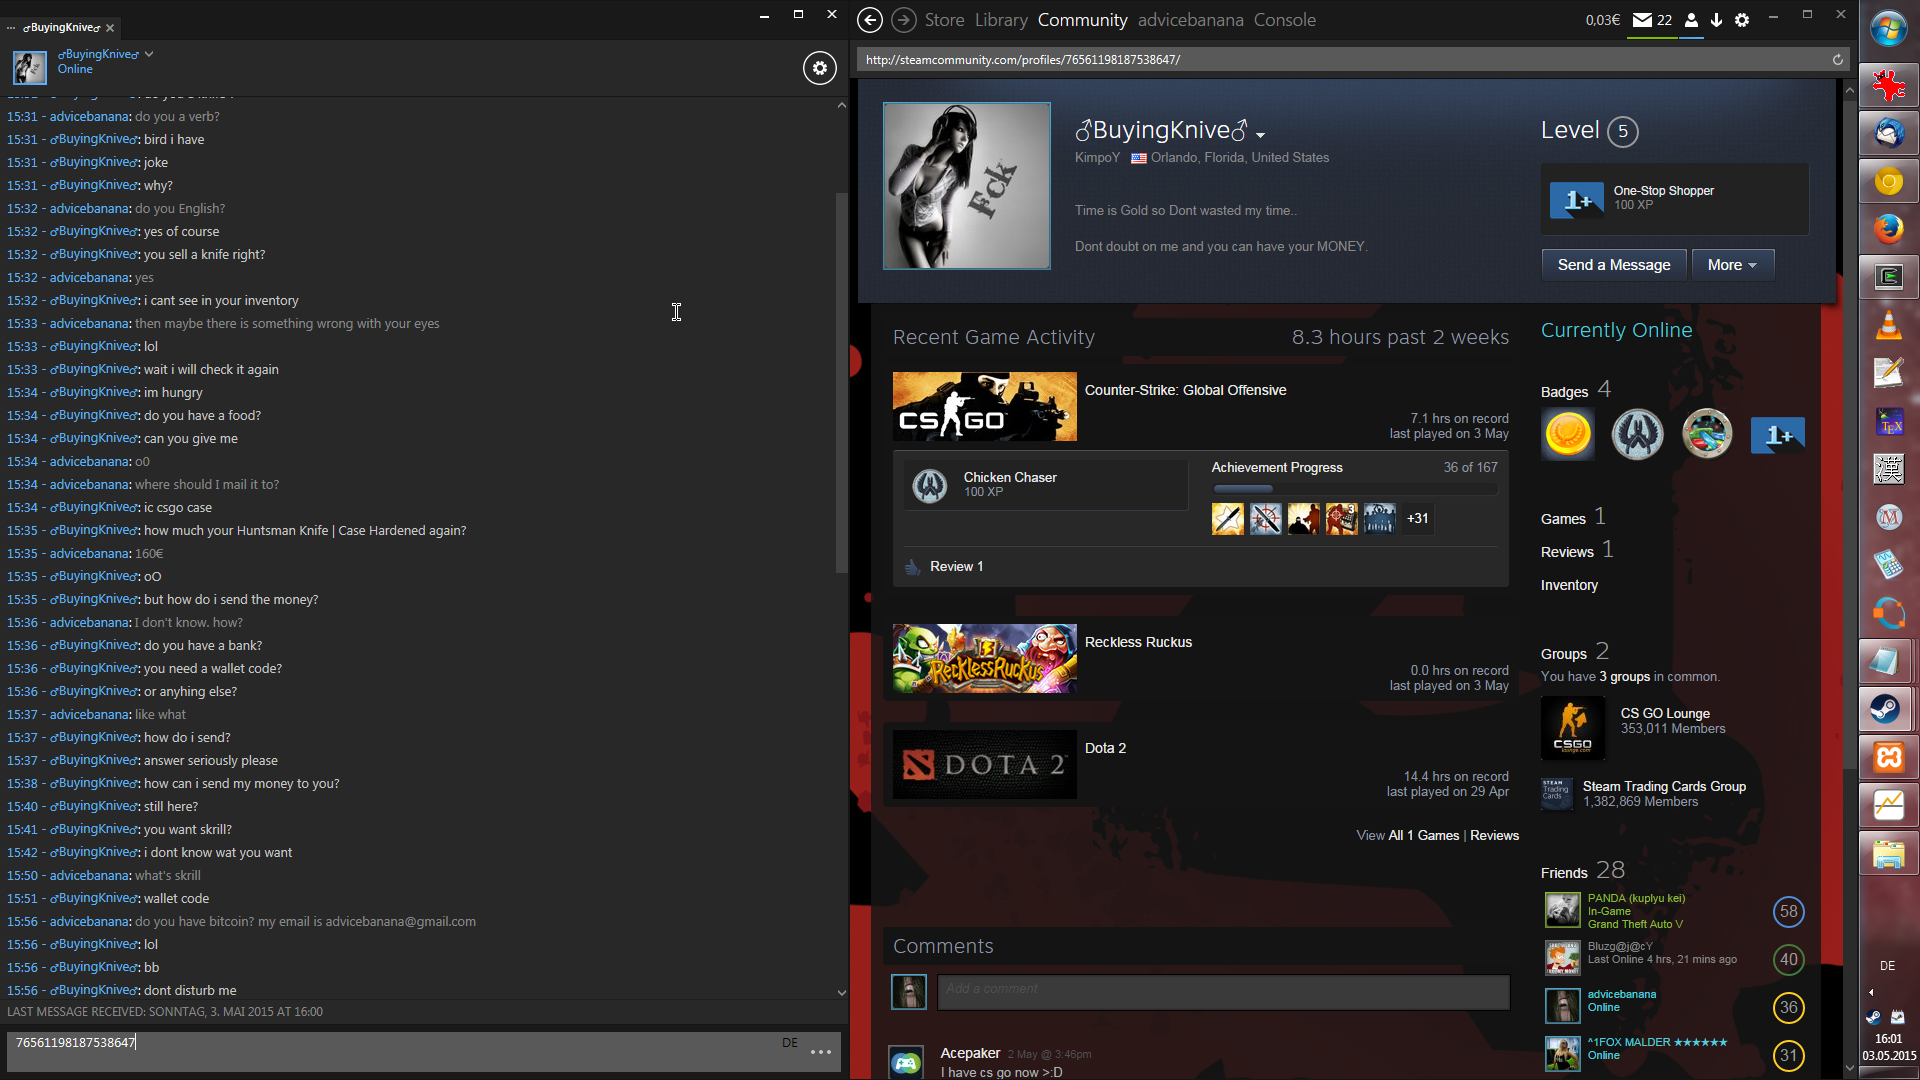This screenshot has width=1920, height=1080.
Task: Open the Inventory link
Action: click(x=1569, y=585)
